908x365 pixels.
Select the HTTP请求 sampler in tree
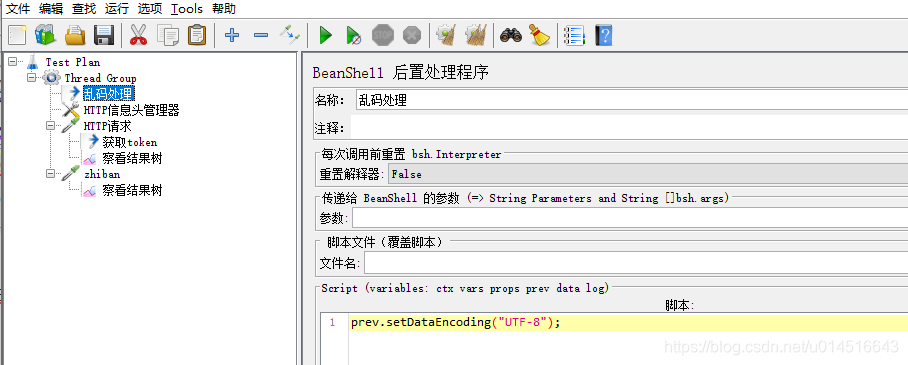pyautogui.click(x=108, y=126)
